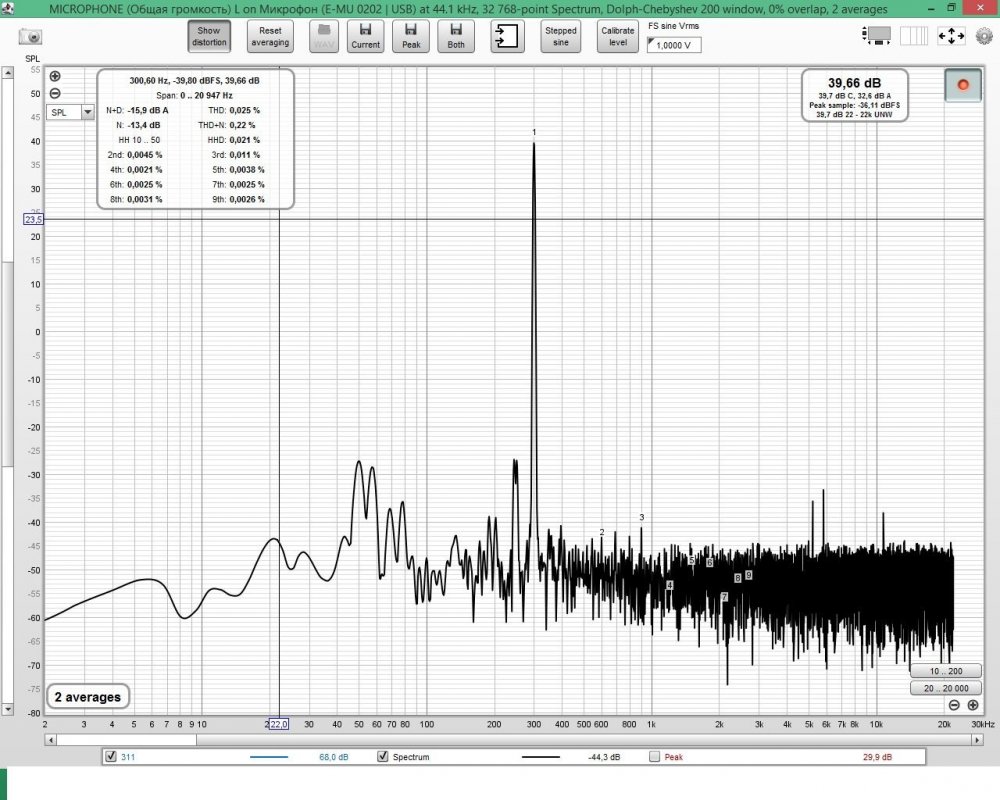Screen dimensions: 1000x800
Task: Click the black Spectrum line swatch
Action: [x=541, y=757]
